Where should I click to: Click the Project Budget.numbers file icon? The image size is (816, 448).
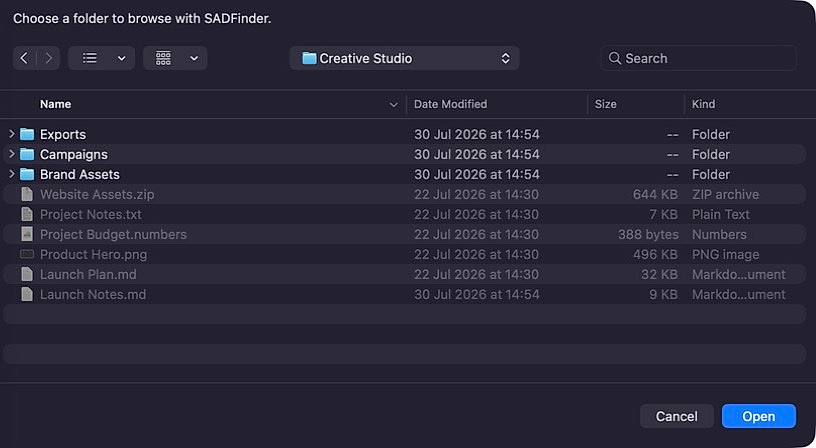tap(27, 234)
